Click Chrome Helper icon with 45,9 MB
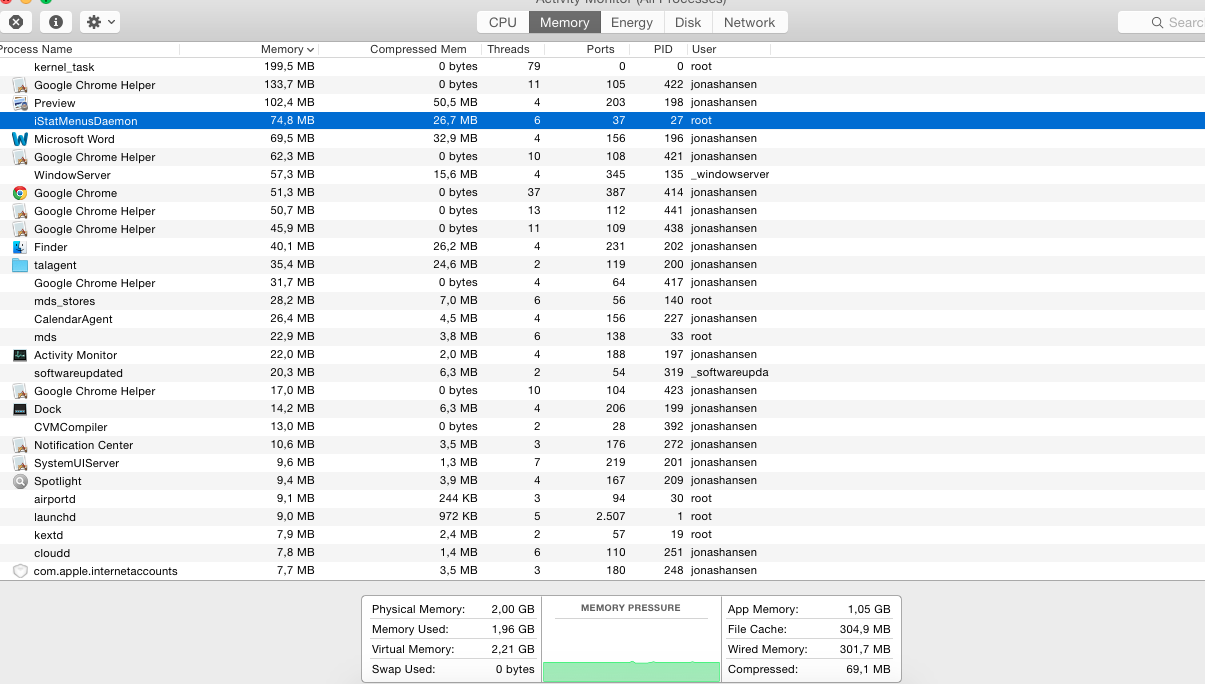This screenshot has height=684, width=1205. tap(20, 229)
